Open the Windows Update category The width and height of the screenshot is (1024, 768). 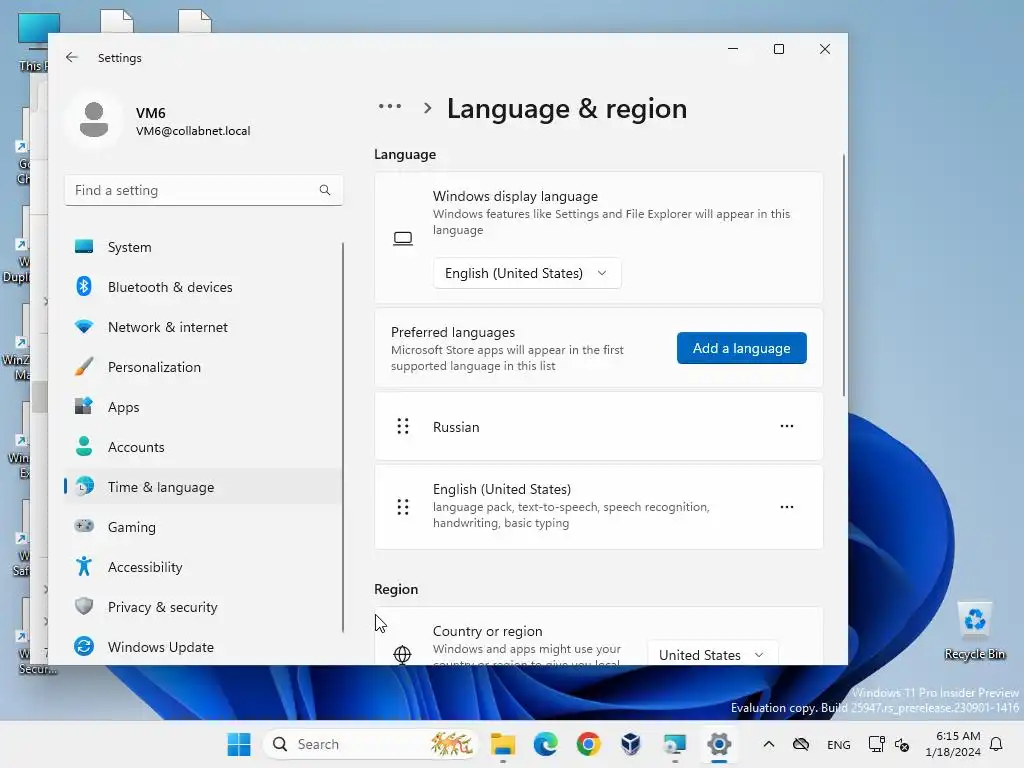pyautogui.click(x=203, y=647)
